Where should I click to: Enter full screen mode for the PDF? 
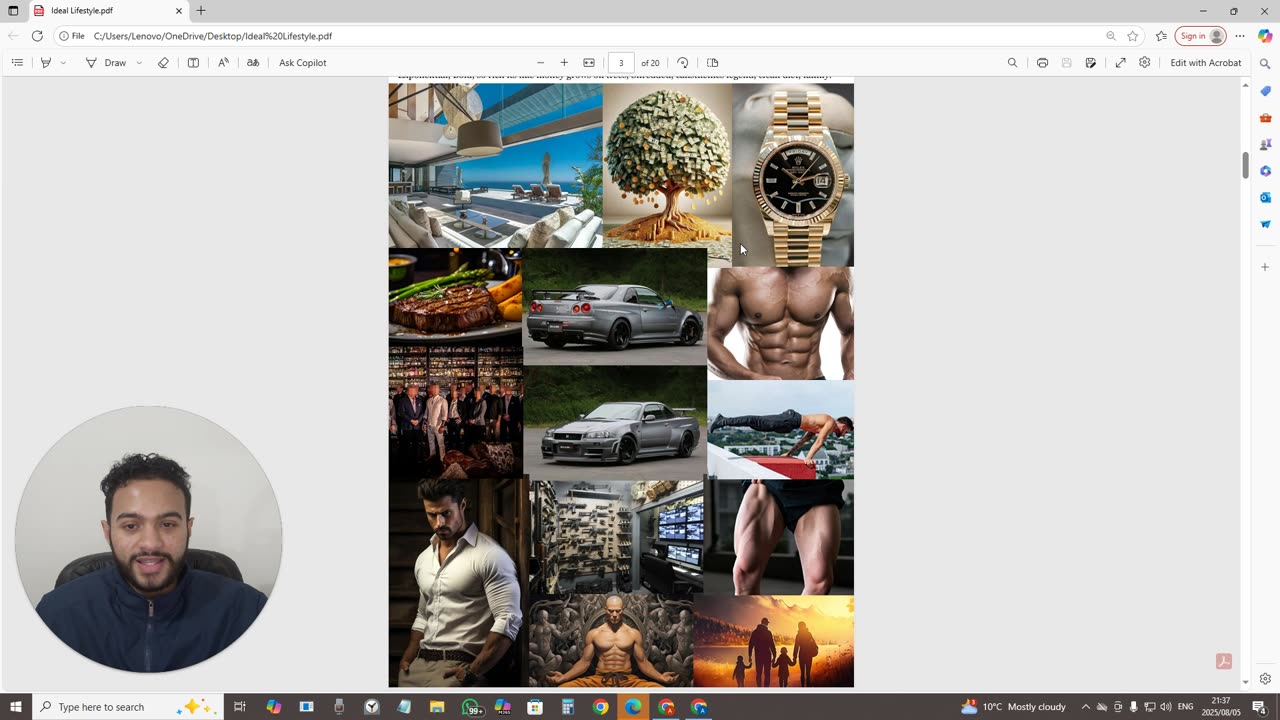pyautogui.click(x=1121, y=63)
